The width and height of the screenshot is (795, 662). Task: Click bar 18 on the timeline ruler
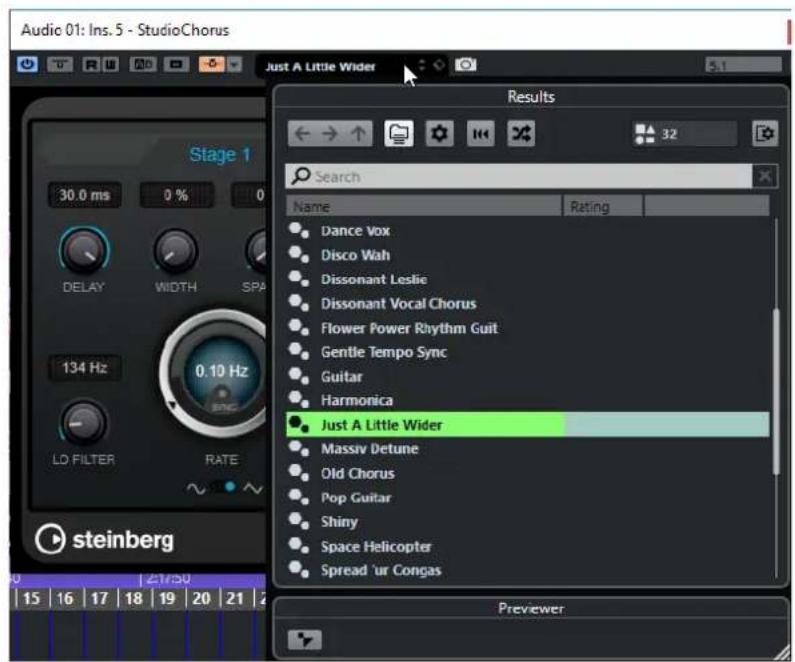134,598
